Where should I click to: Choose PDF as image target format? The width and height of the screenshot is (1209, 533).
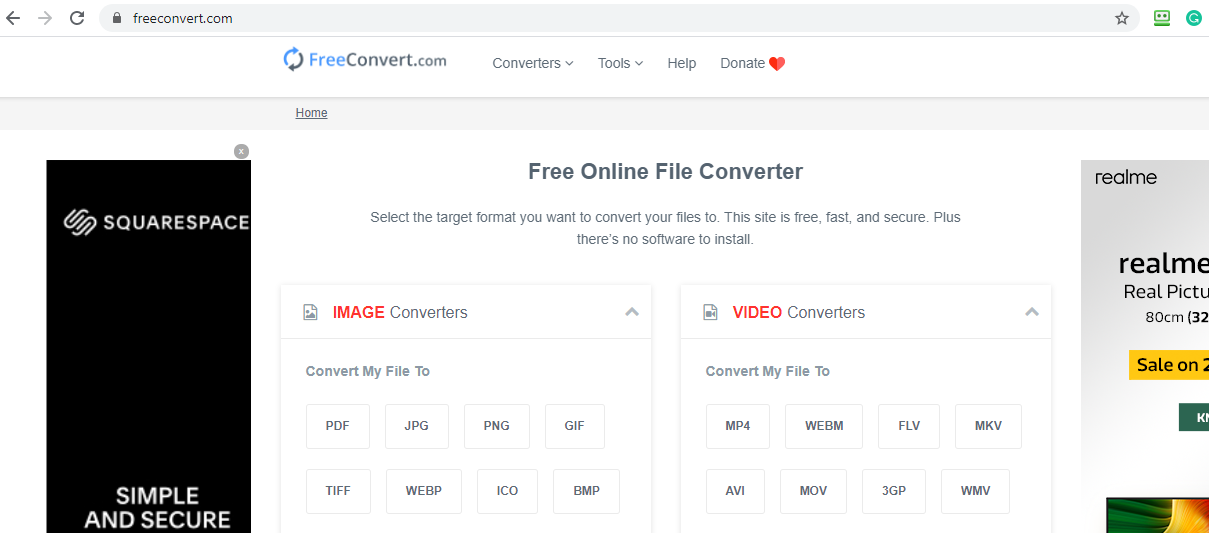pos(338,426)
